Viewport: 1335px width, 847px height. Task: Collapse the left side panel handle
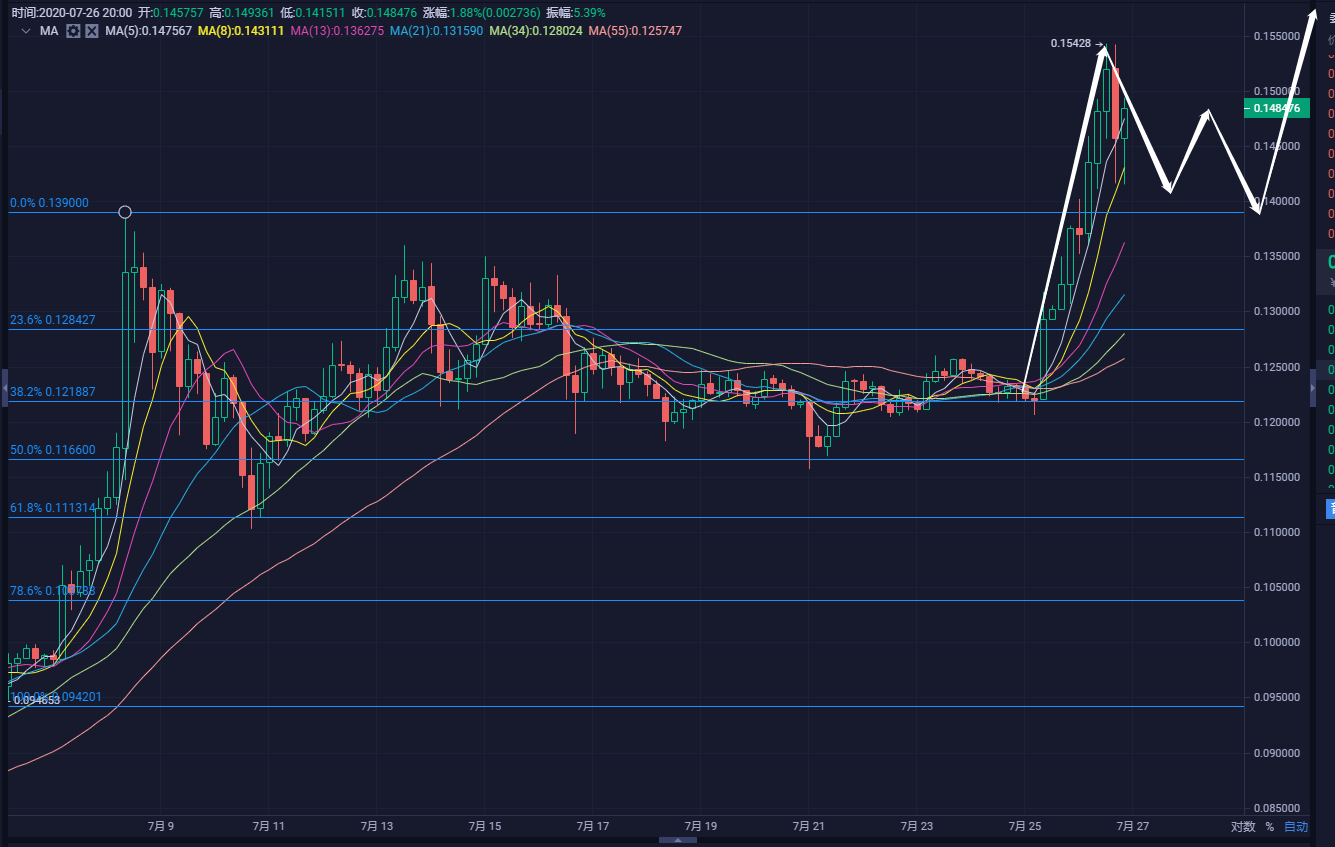(3, 387)
